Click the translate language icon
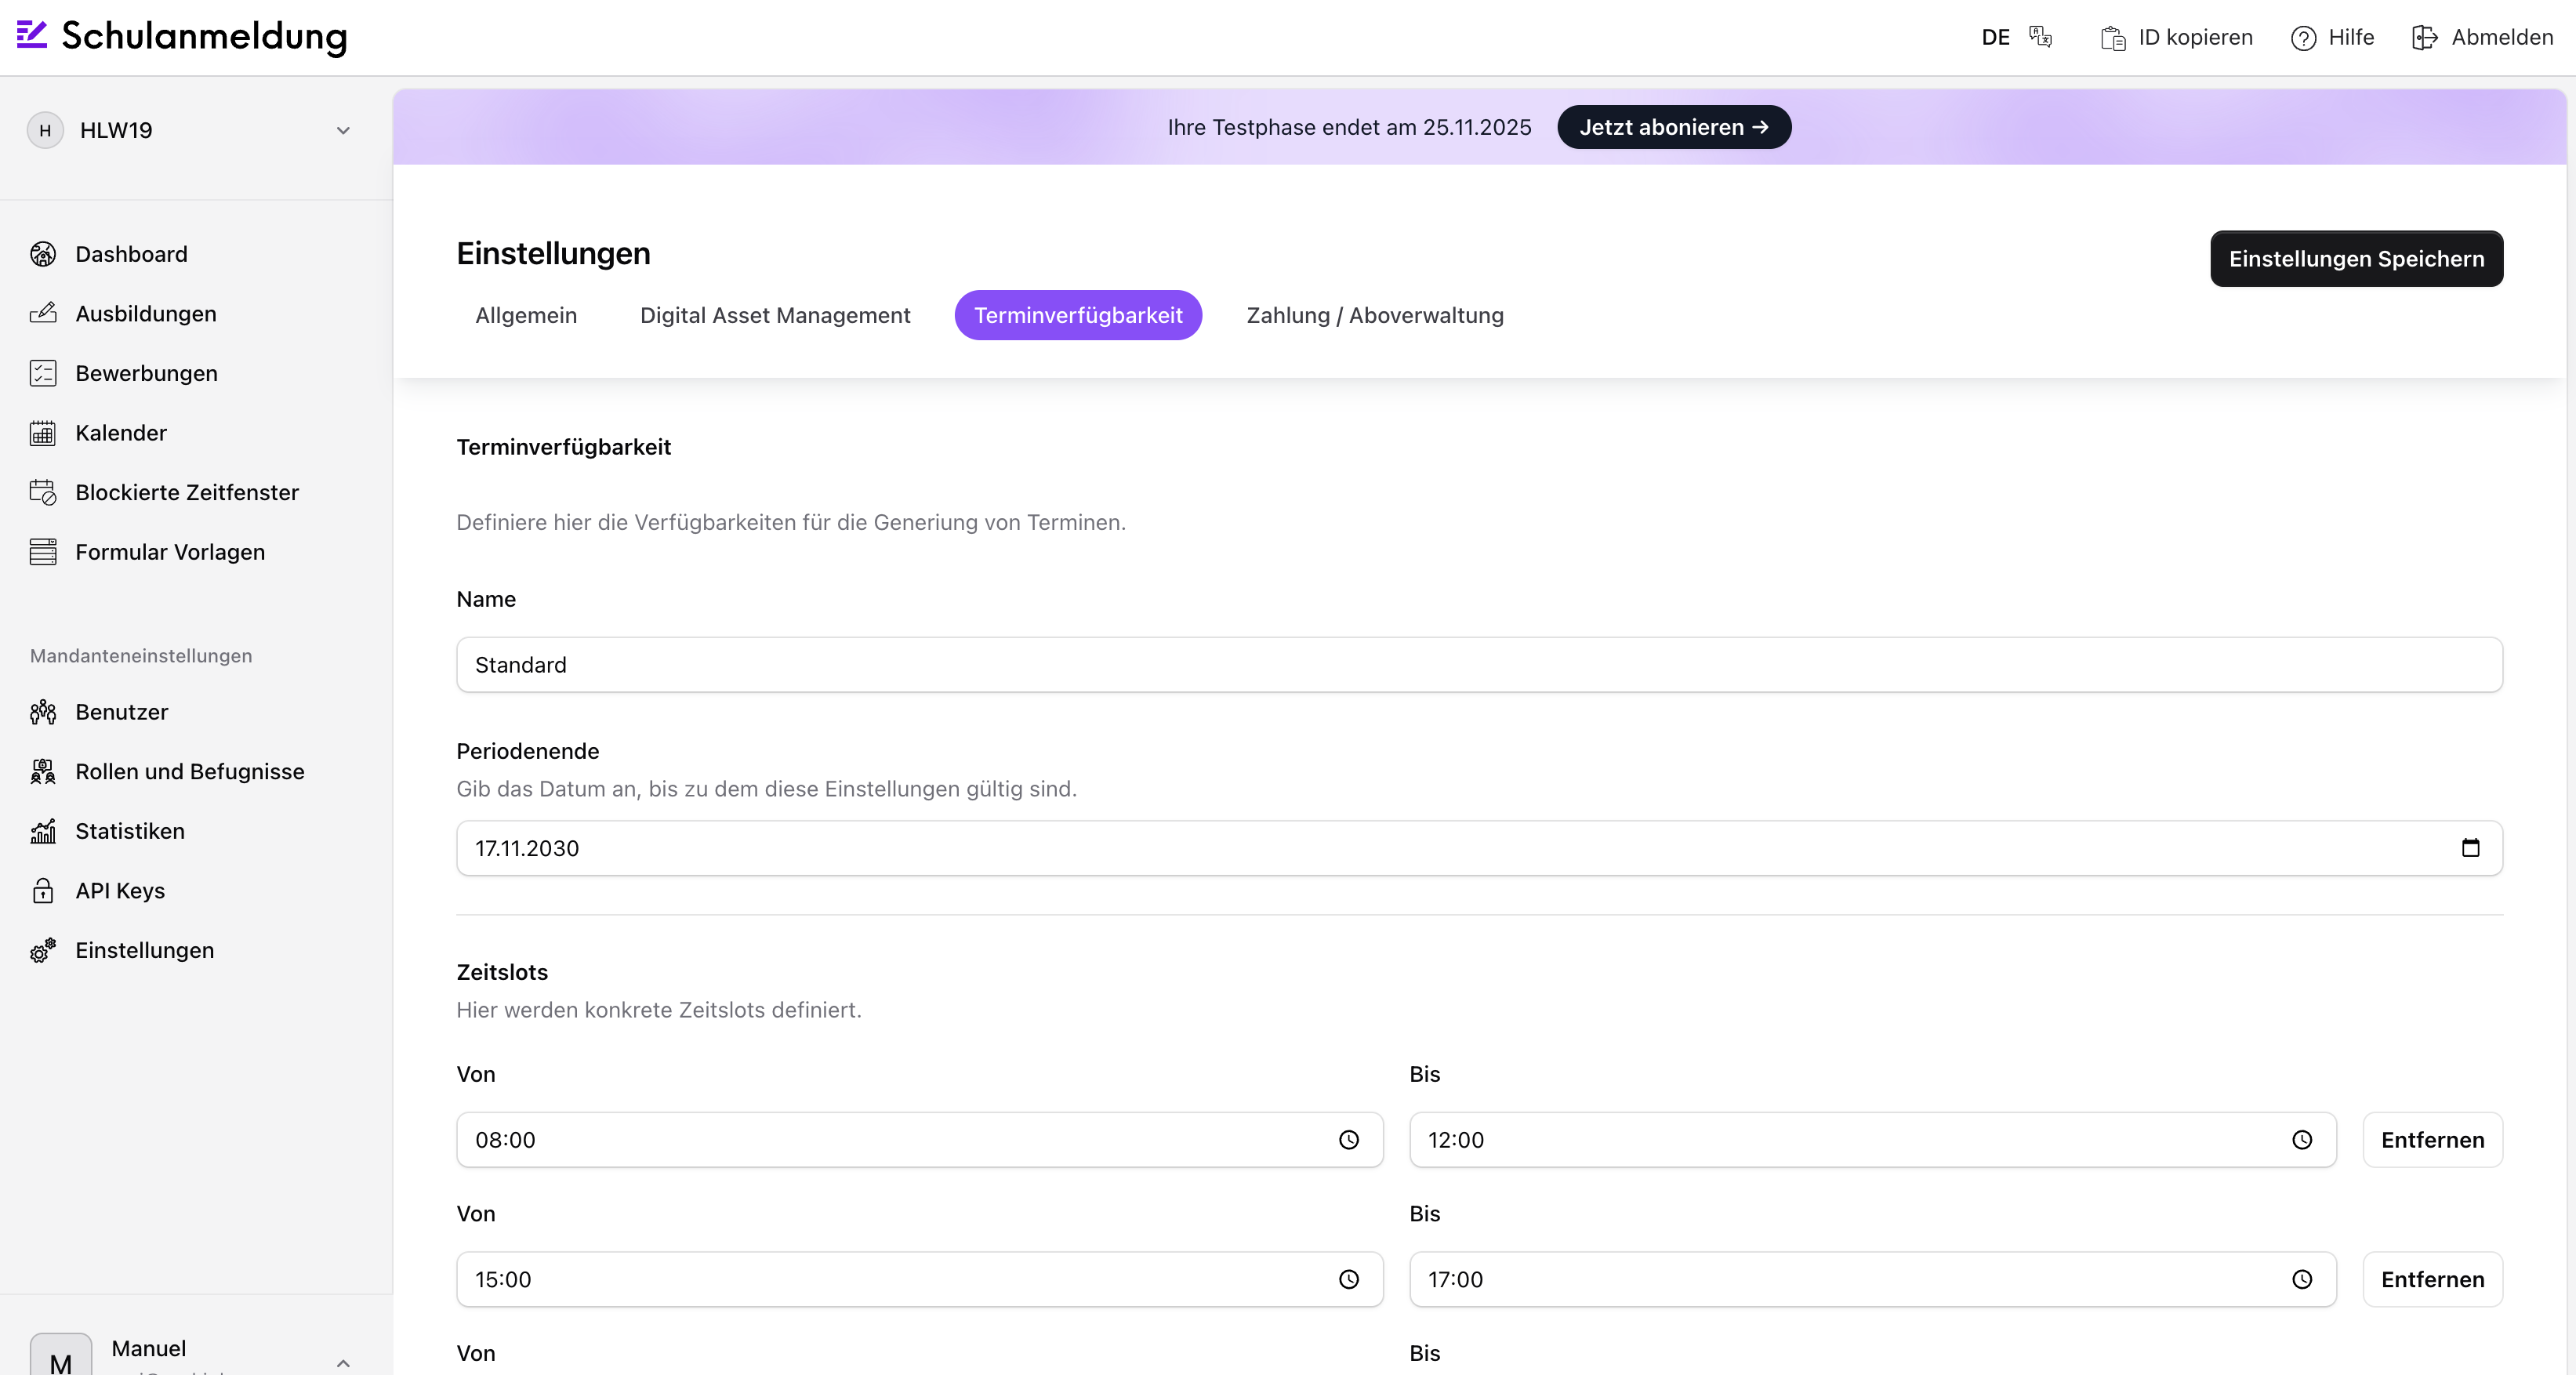 coord(2040,37)
